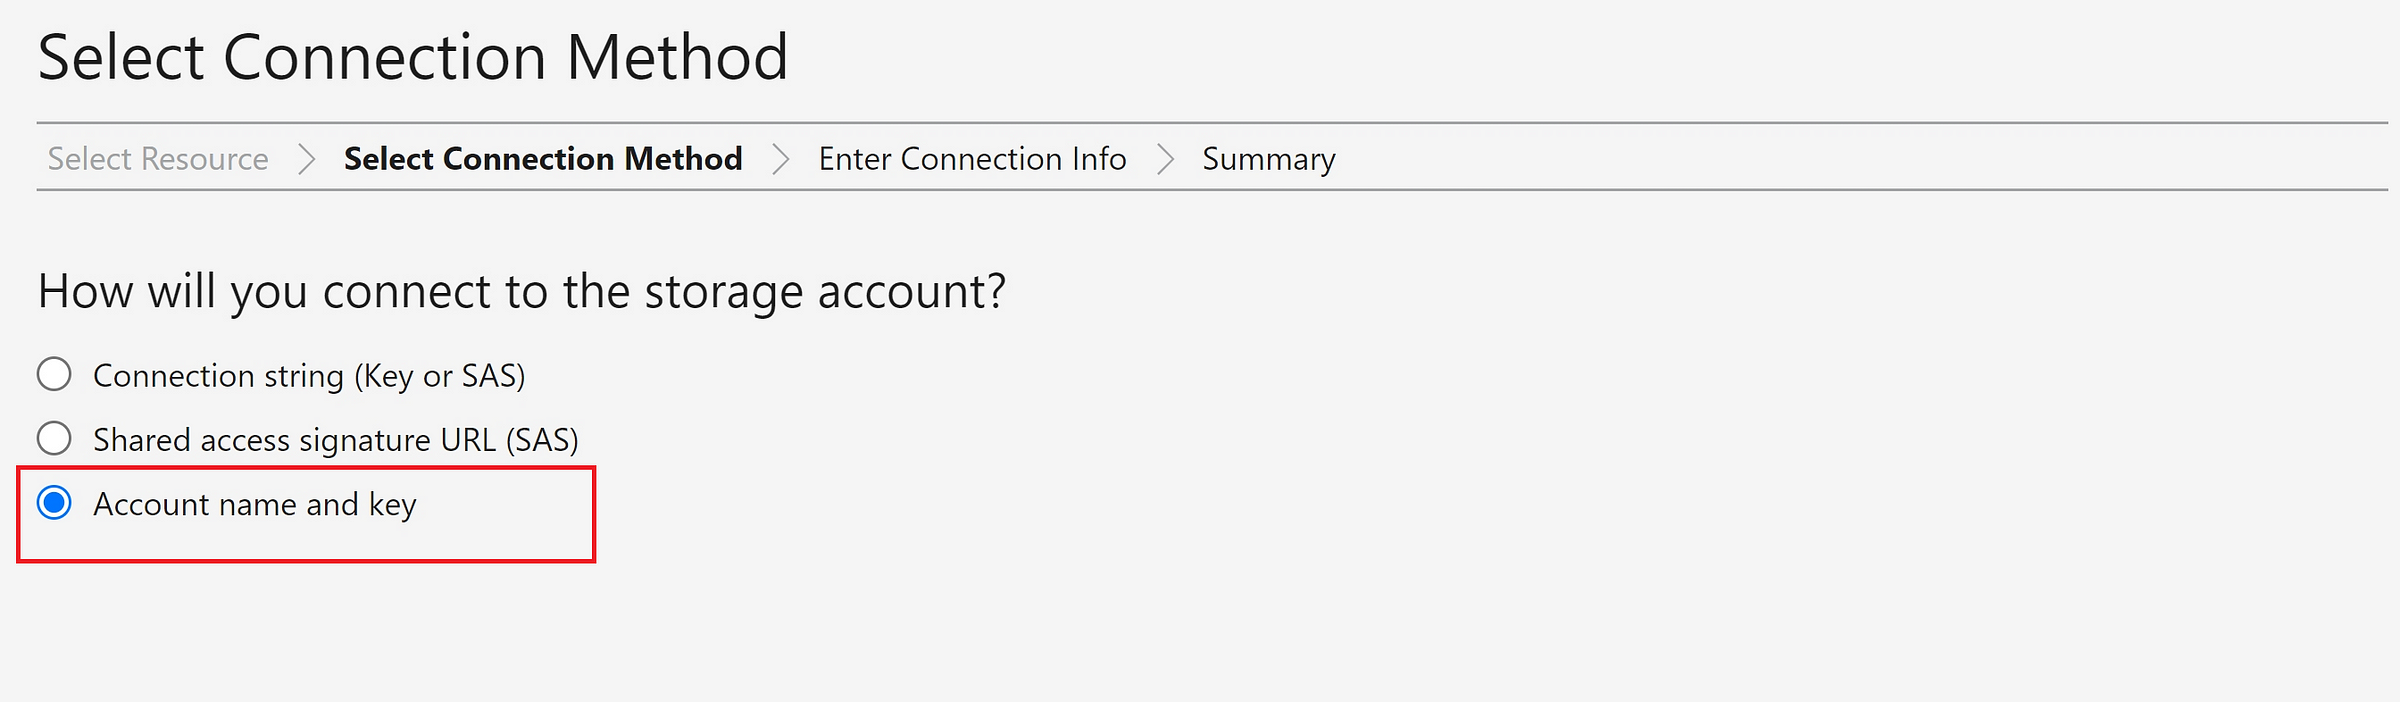Viewport: 2400px width, 702px height.
Task: Click the "Shared access signature URL (SAS)" label
Action: pyautogui.click(x=336, y=440)
